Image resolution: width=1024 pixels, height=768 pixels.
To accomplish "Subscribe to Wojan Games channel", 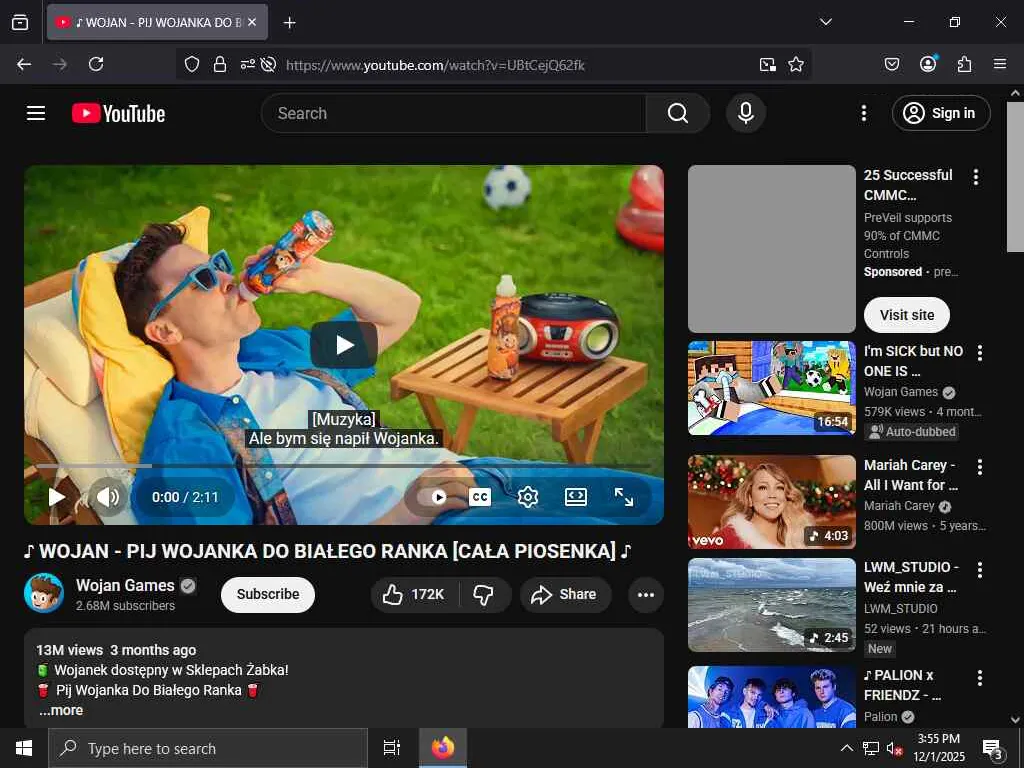I will (268, 594).
